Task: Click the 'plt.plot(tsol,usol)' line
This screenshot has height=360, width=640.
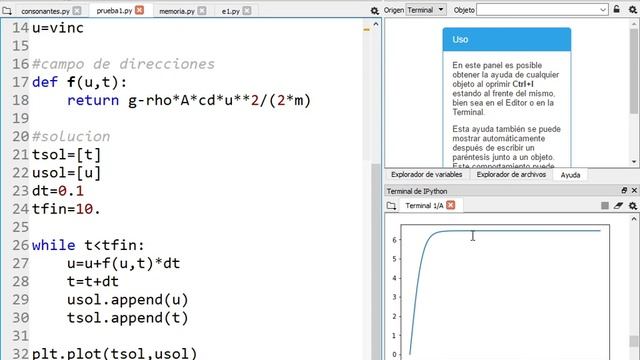Action: 114,353
